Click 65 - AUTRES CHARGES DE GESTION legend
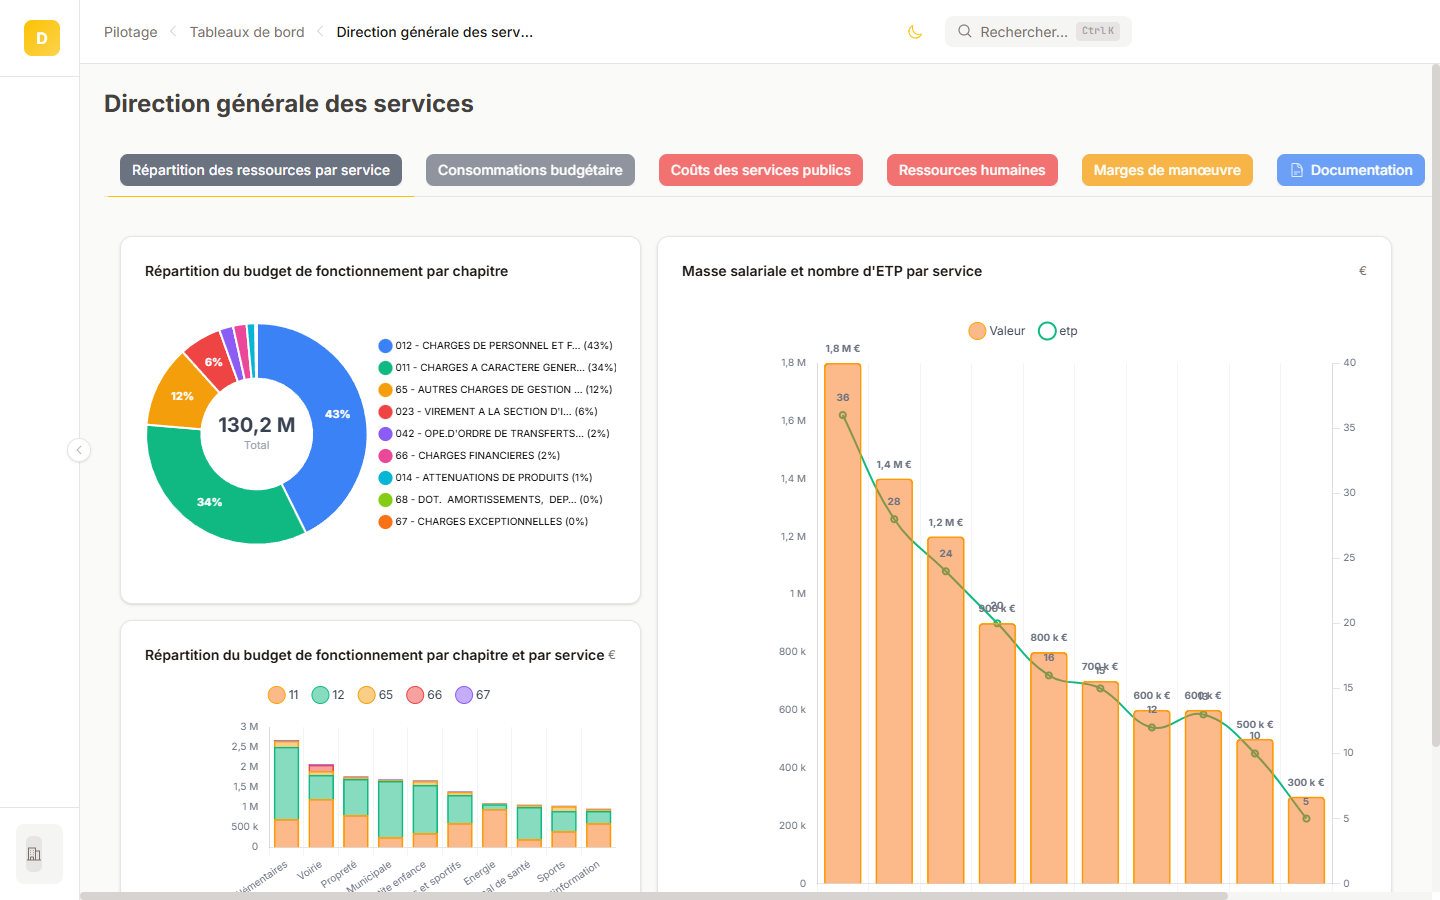 tap(496, 390)
